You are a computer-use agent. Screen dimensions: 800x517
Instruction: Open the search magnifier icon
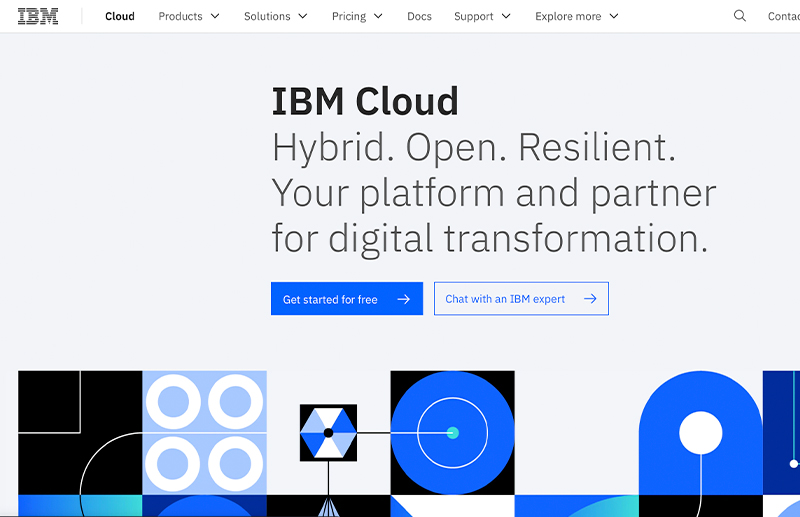click(x=740, y=16)
